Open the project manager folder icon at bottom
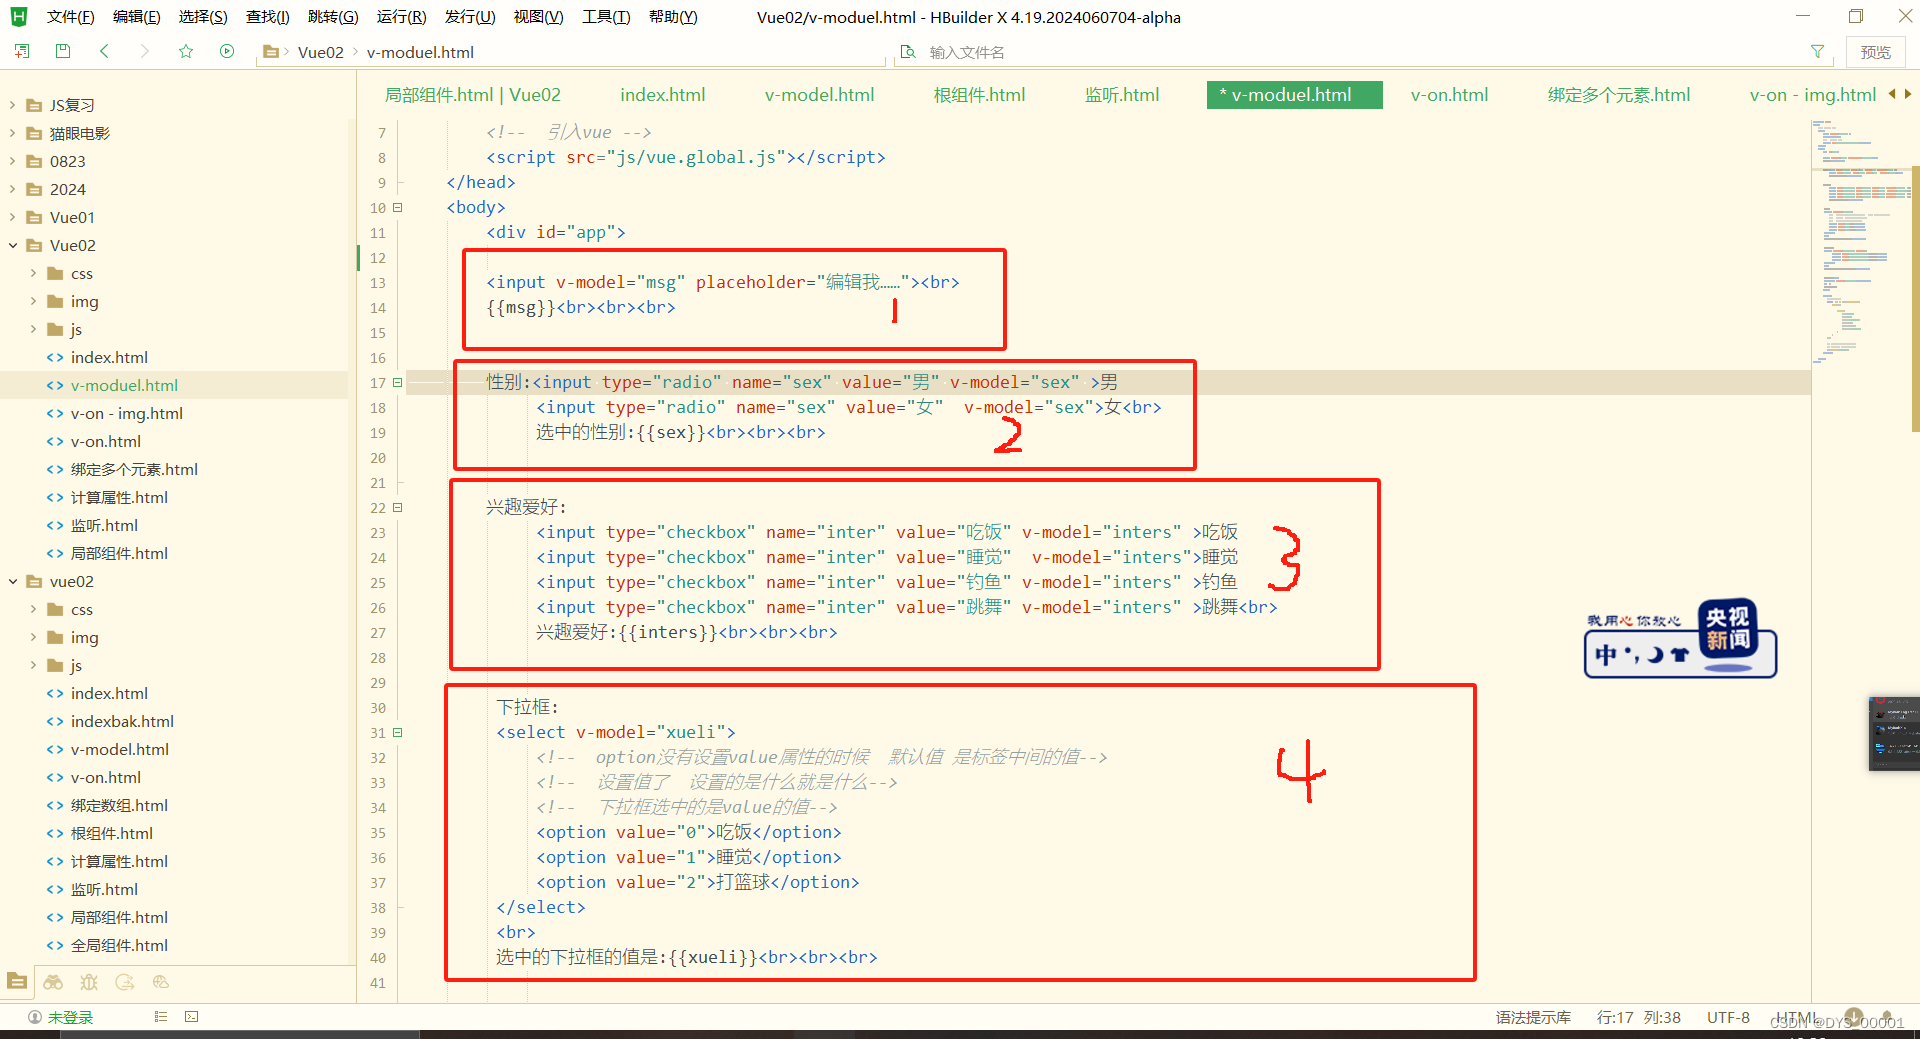This screenshot has height=1039, width=1920. click(x=17, y=982)
